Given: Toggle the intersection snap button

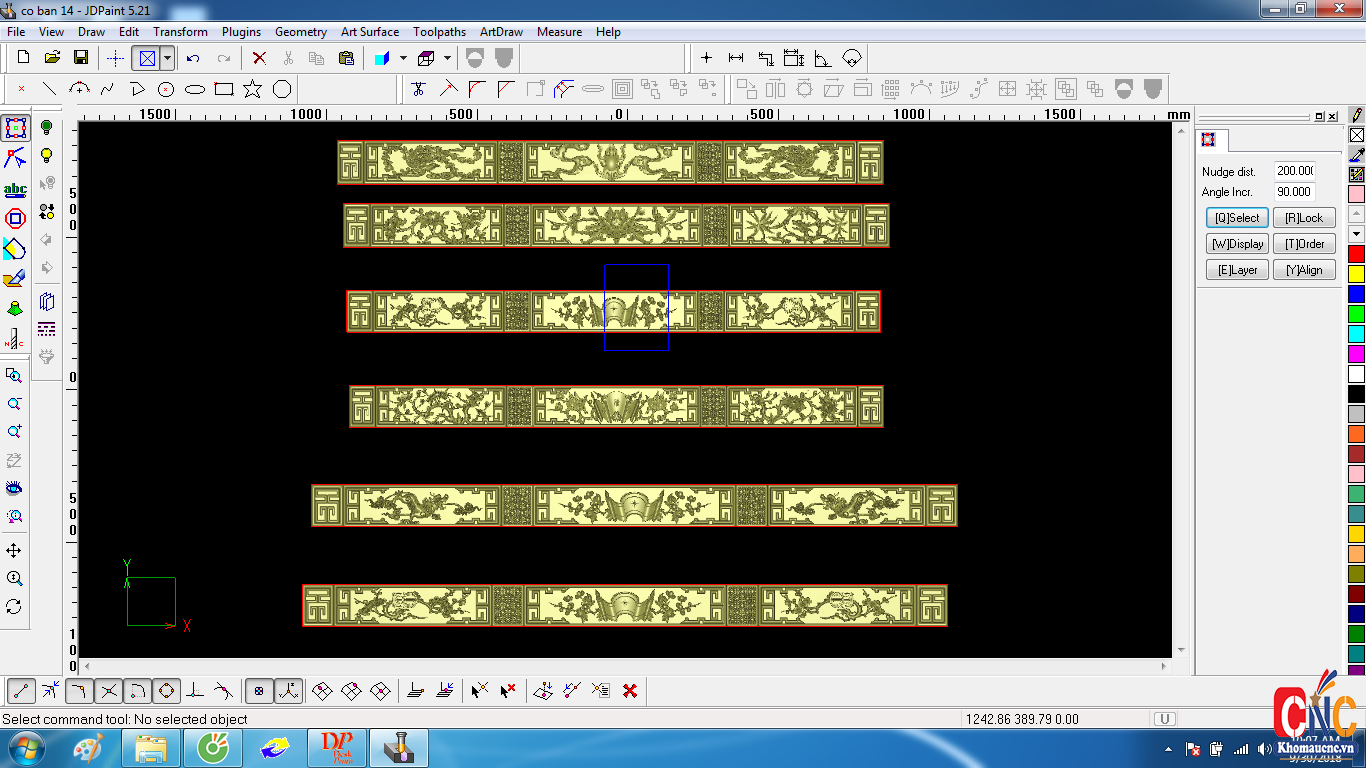Looking at the screenshot, I should [109, 690].
